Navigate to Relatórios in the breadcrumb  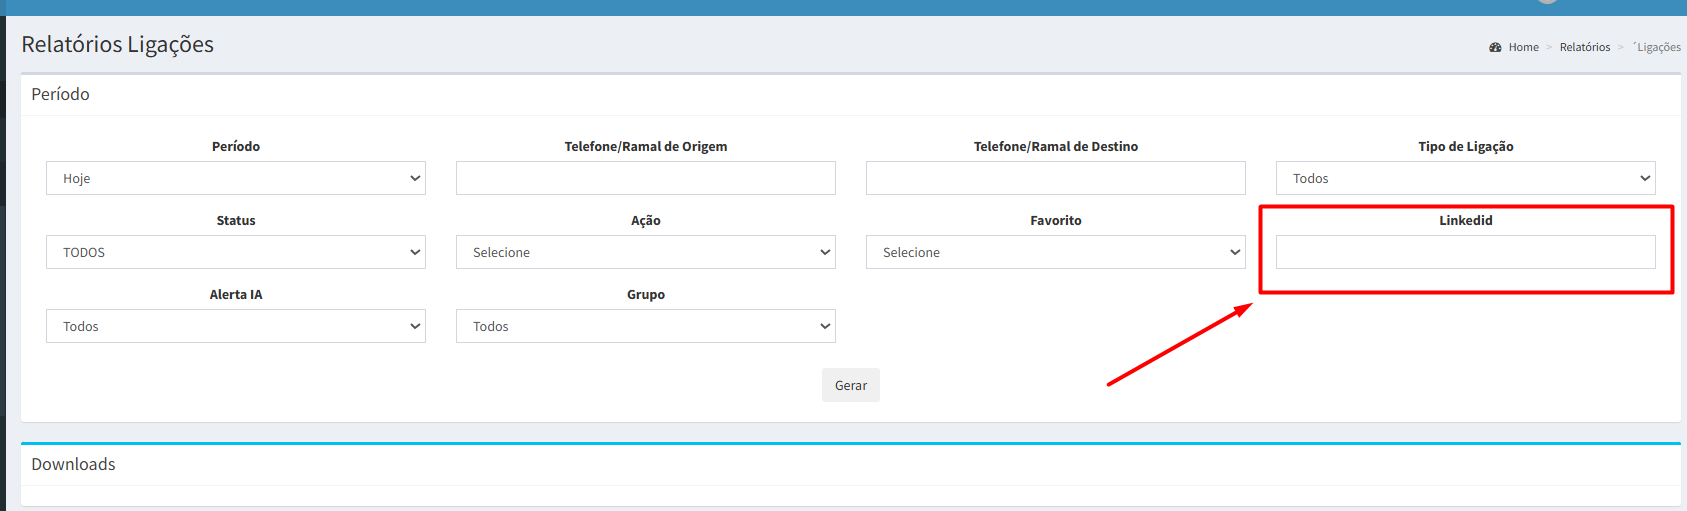click(1584, 47)
